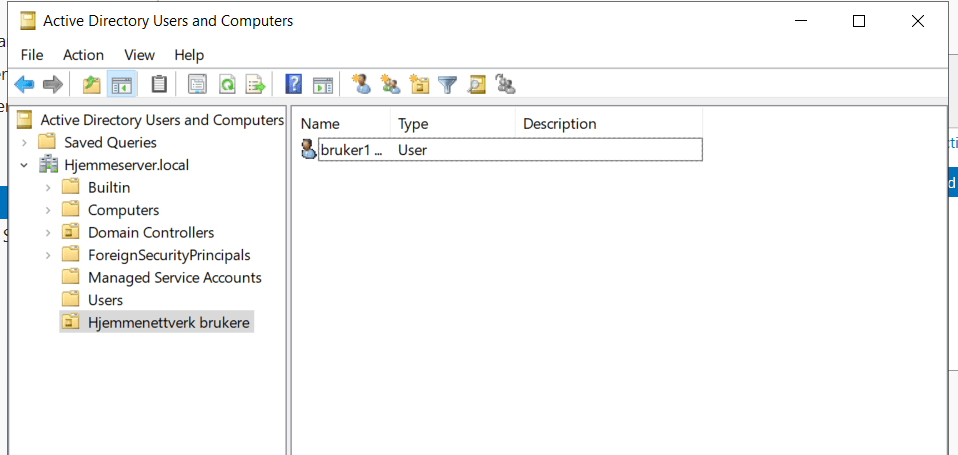958x455 pixels.
Task: Open Help with the question mark icon
Action: (294, 85)
